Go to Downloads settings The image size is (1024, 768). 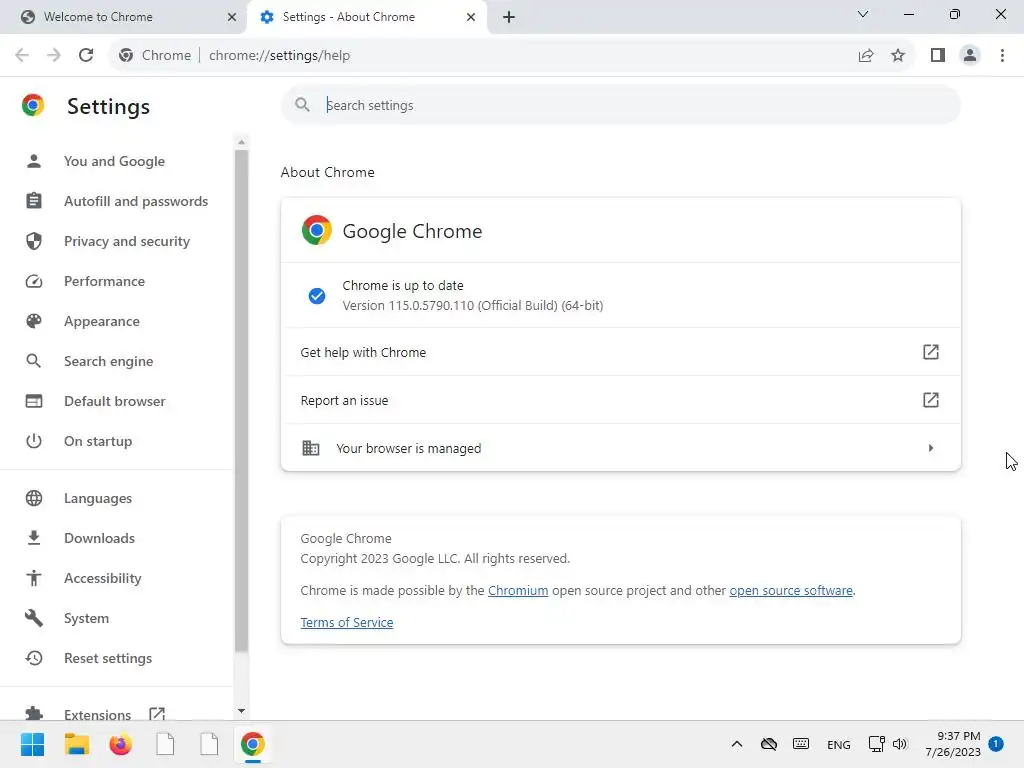99,538
